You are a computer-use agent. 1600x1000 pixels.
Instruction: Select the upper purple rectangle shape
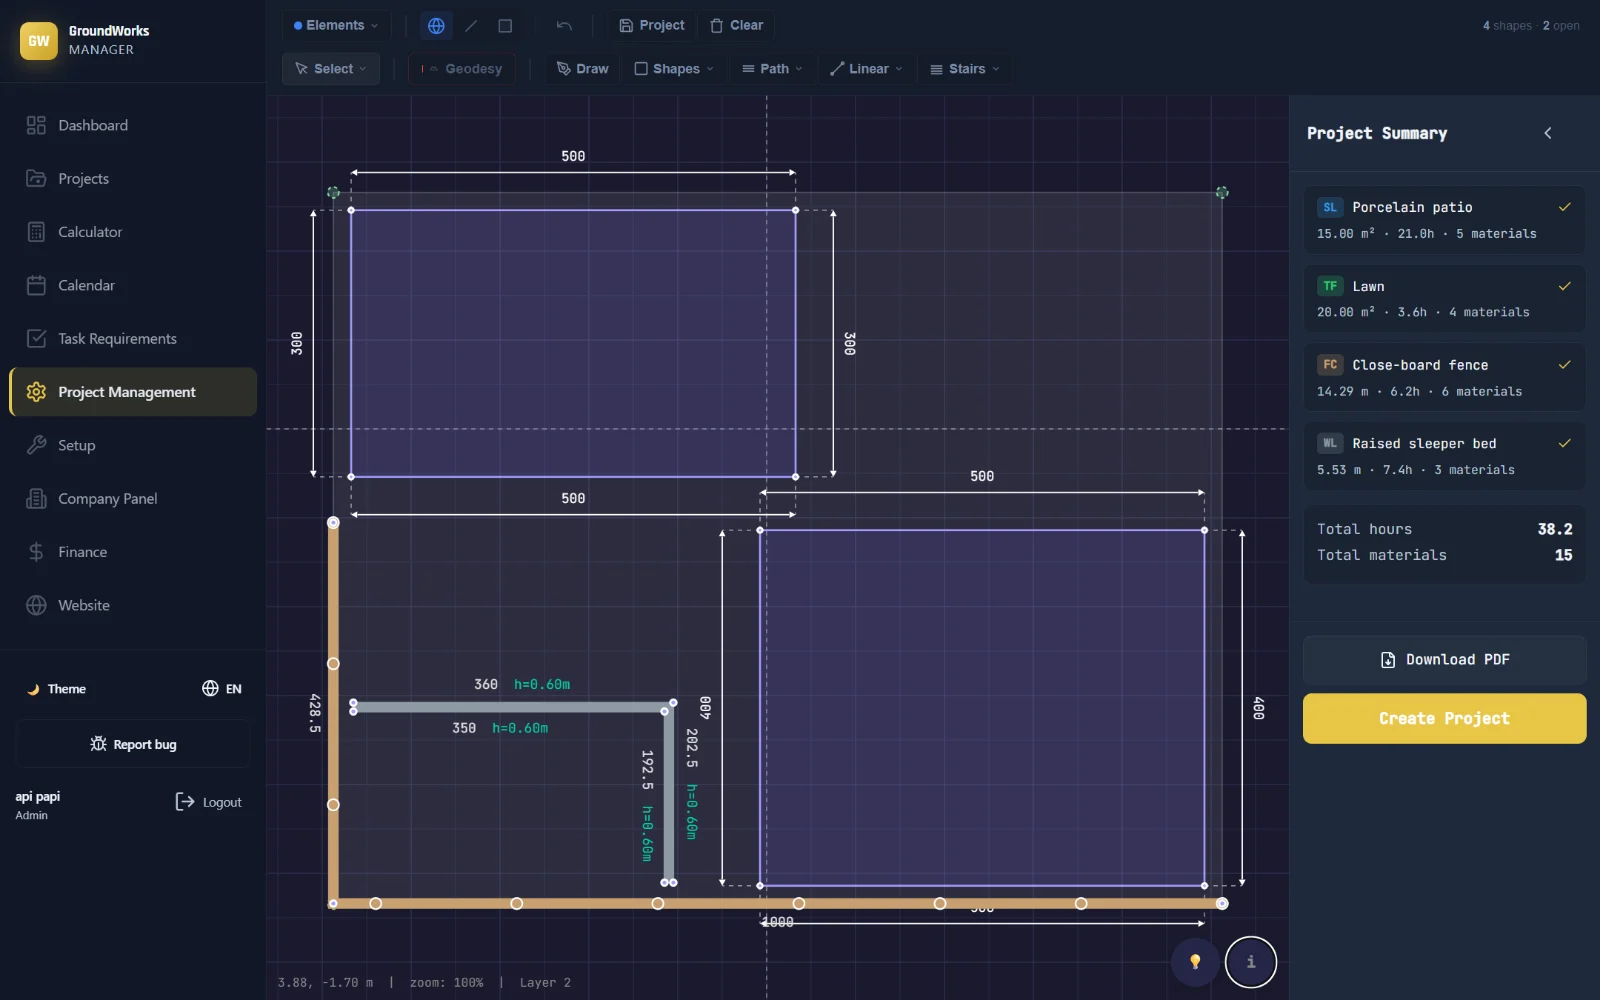pyautogui.click(x=573, y=343)
